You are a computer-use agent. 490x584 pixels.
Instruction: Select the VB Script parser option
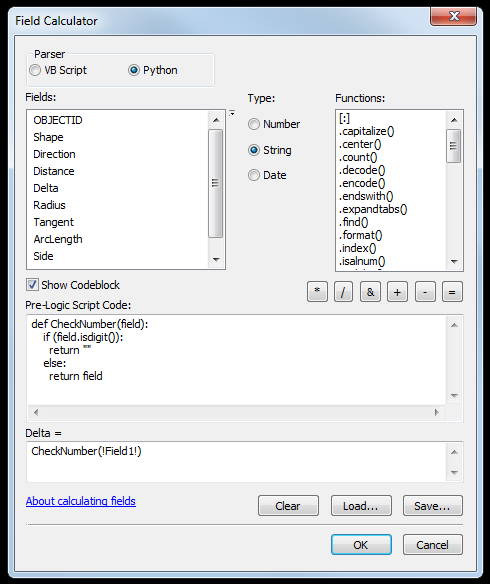[x=58, y=70]
